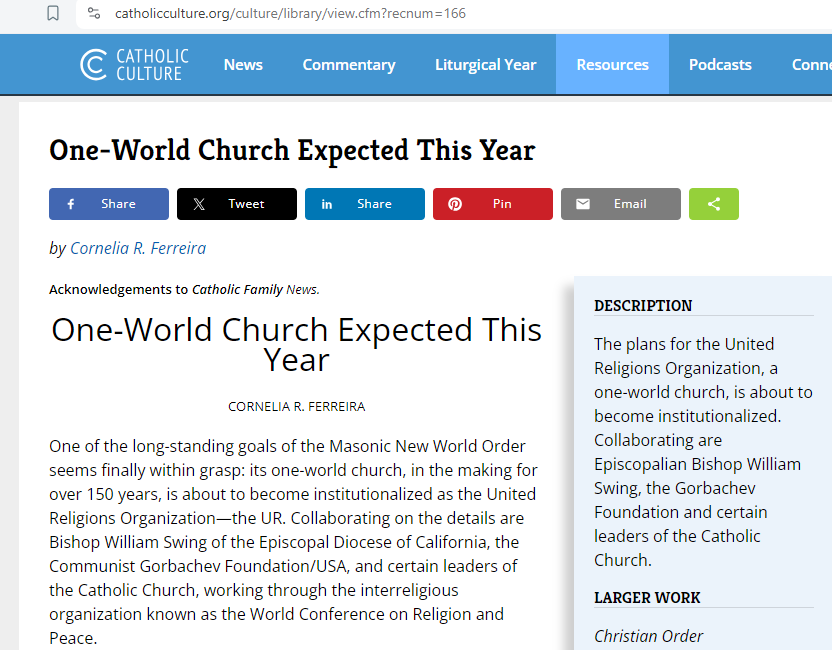The width and height of the screenshot is (832, 650).
Task: Click the main headline One-World Church Expected This Year
Action: click(x=292, y=150)
